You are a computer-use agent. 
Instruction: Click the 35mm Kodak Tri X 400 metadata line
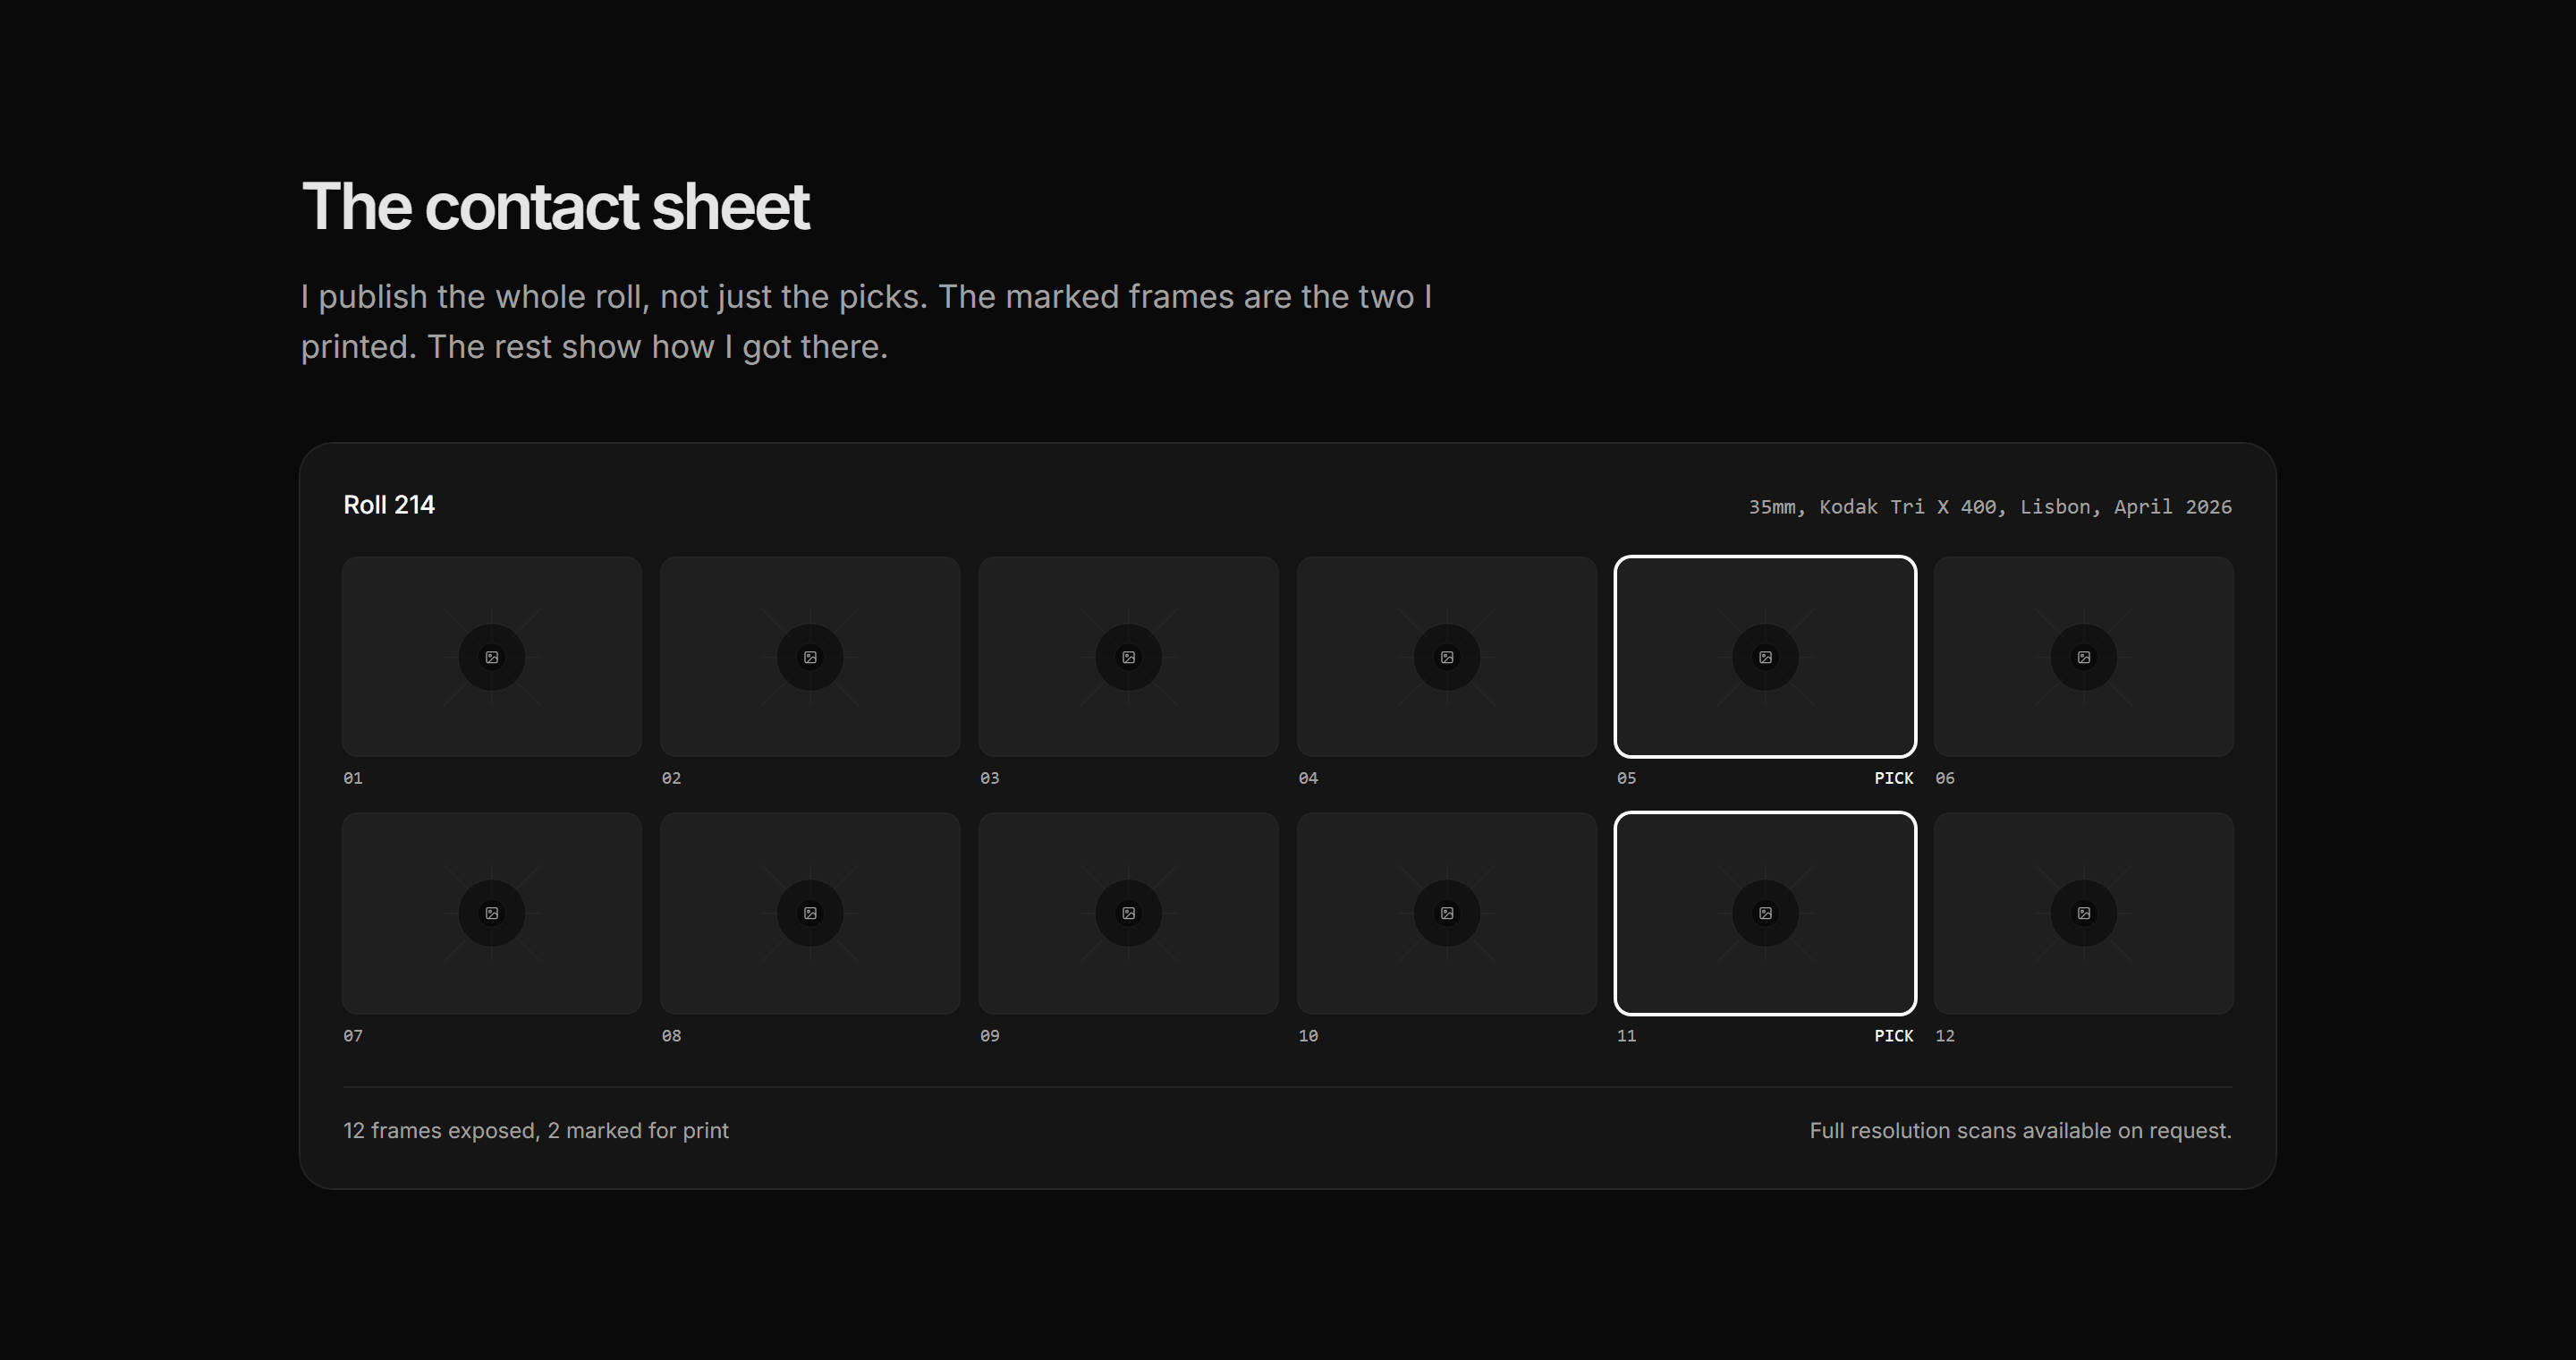click(1990, 507)
